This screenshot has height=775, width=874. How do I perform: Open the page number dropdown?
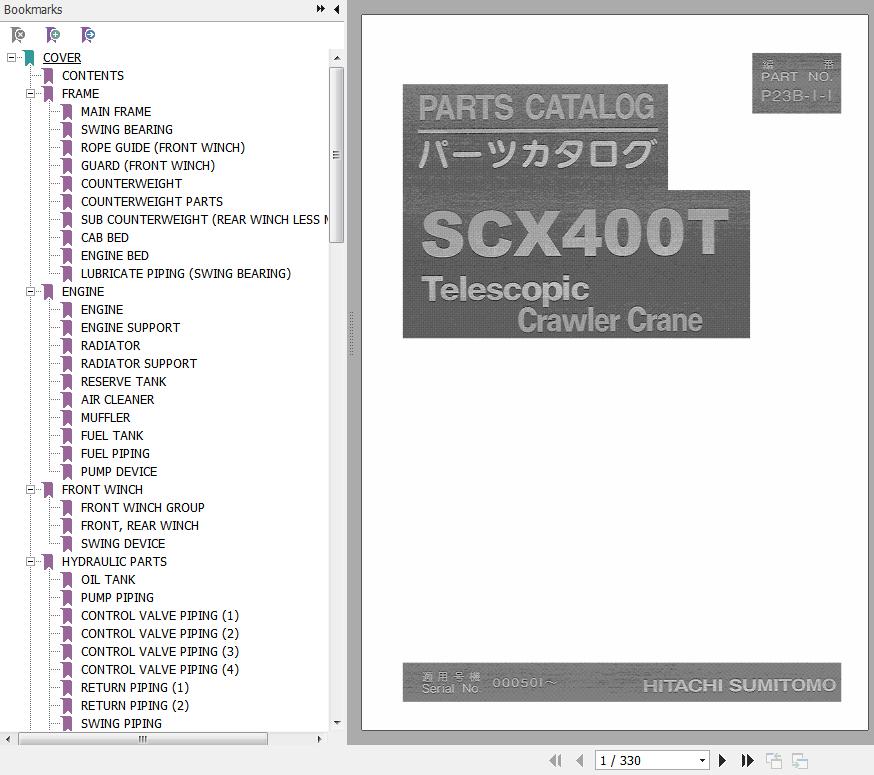[702, 761]
